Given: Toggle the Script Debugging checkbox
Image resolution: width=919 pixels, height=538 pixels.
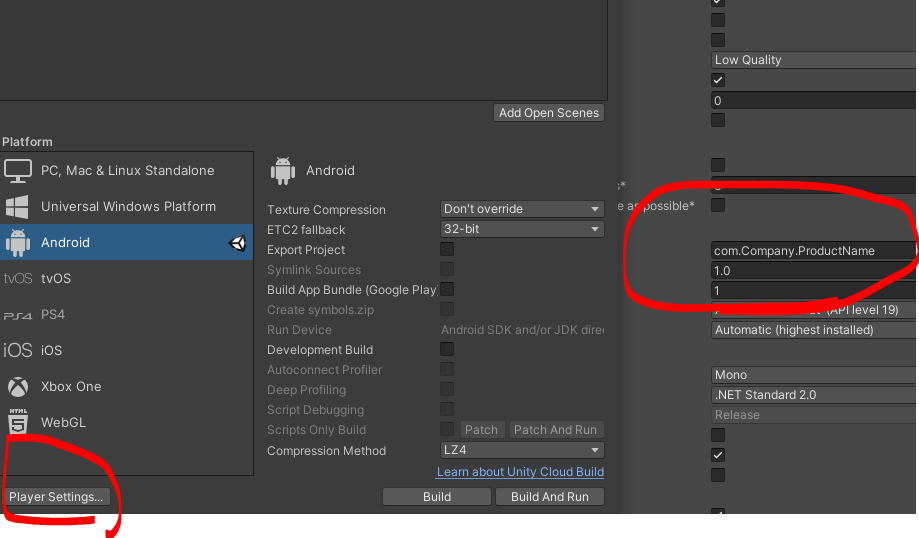Looking at the screenshot, I should (x=447, y=409).
